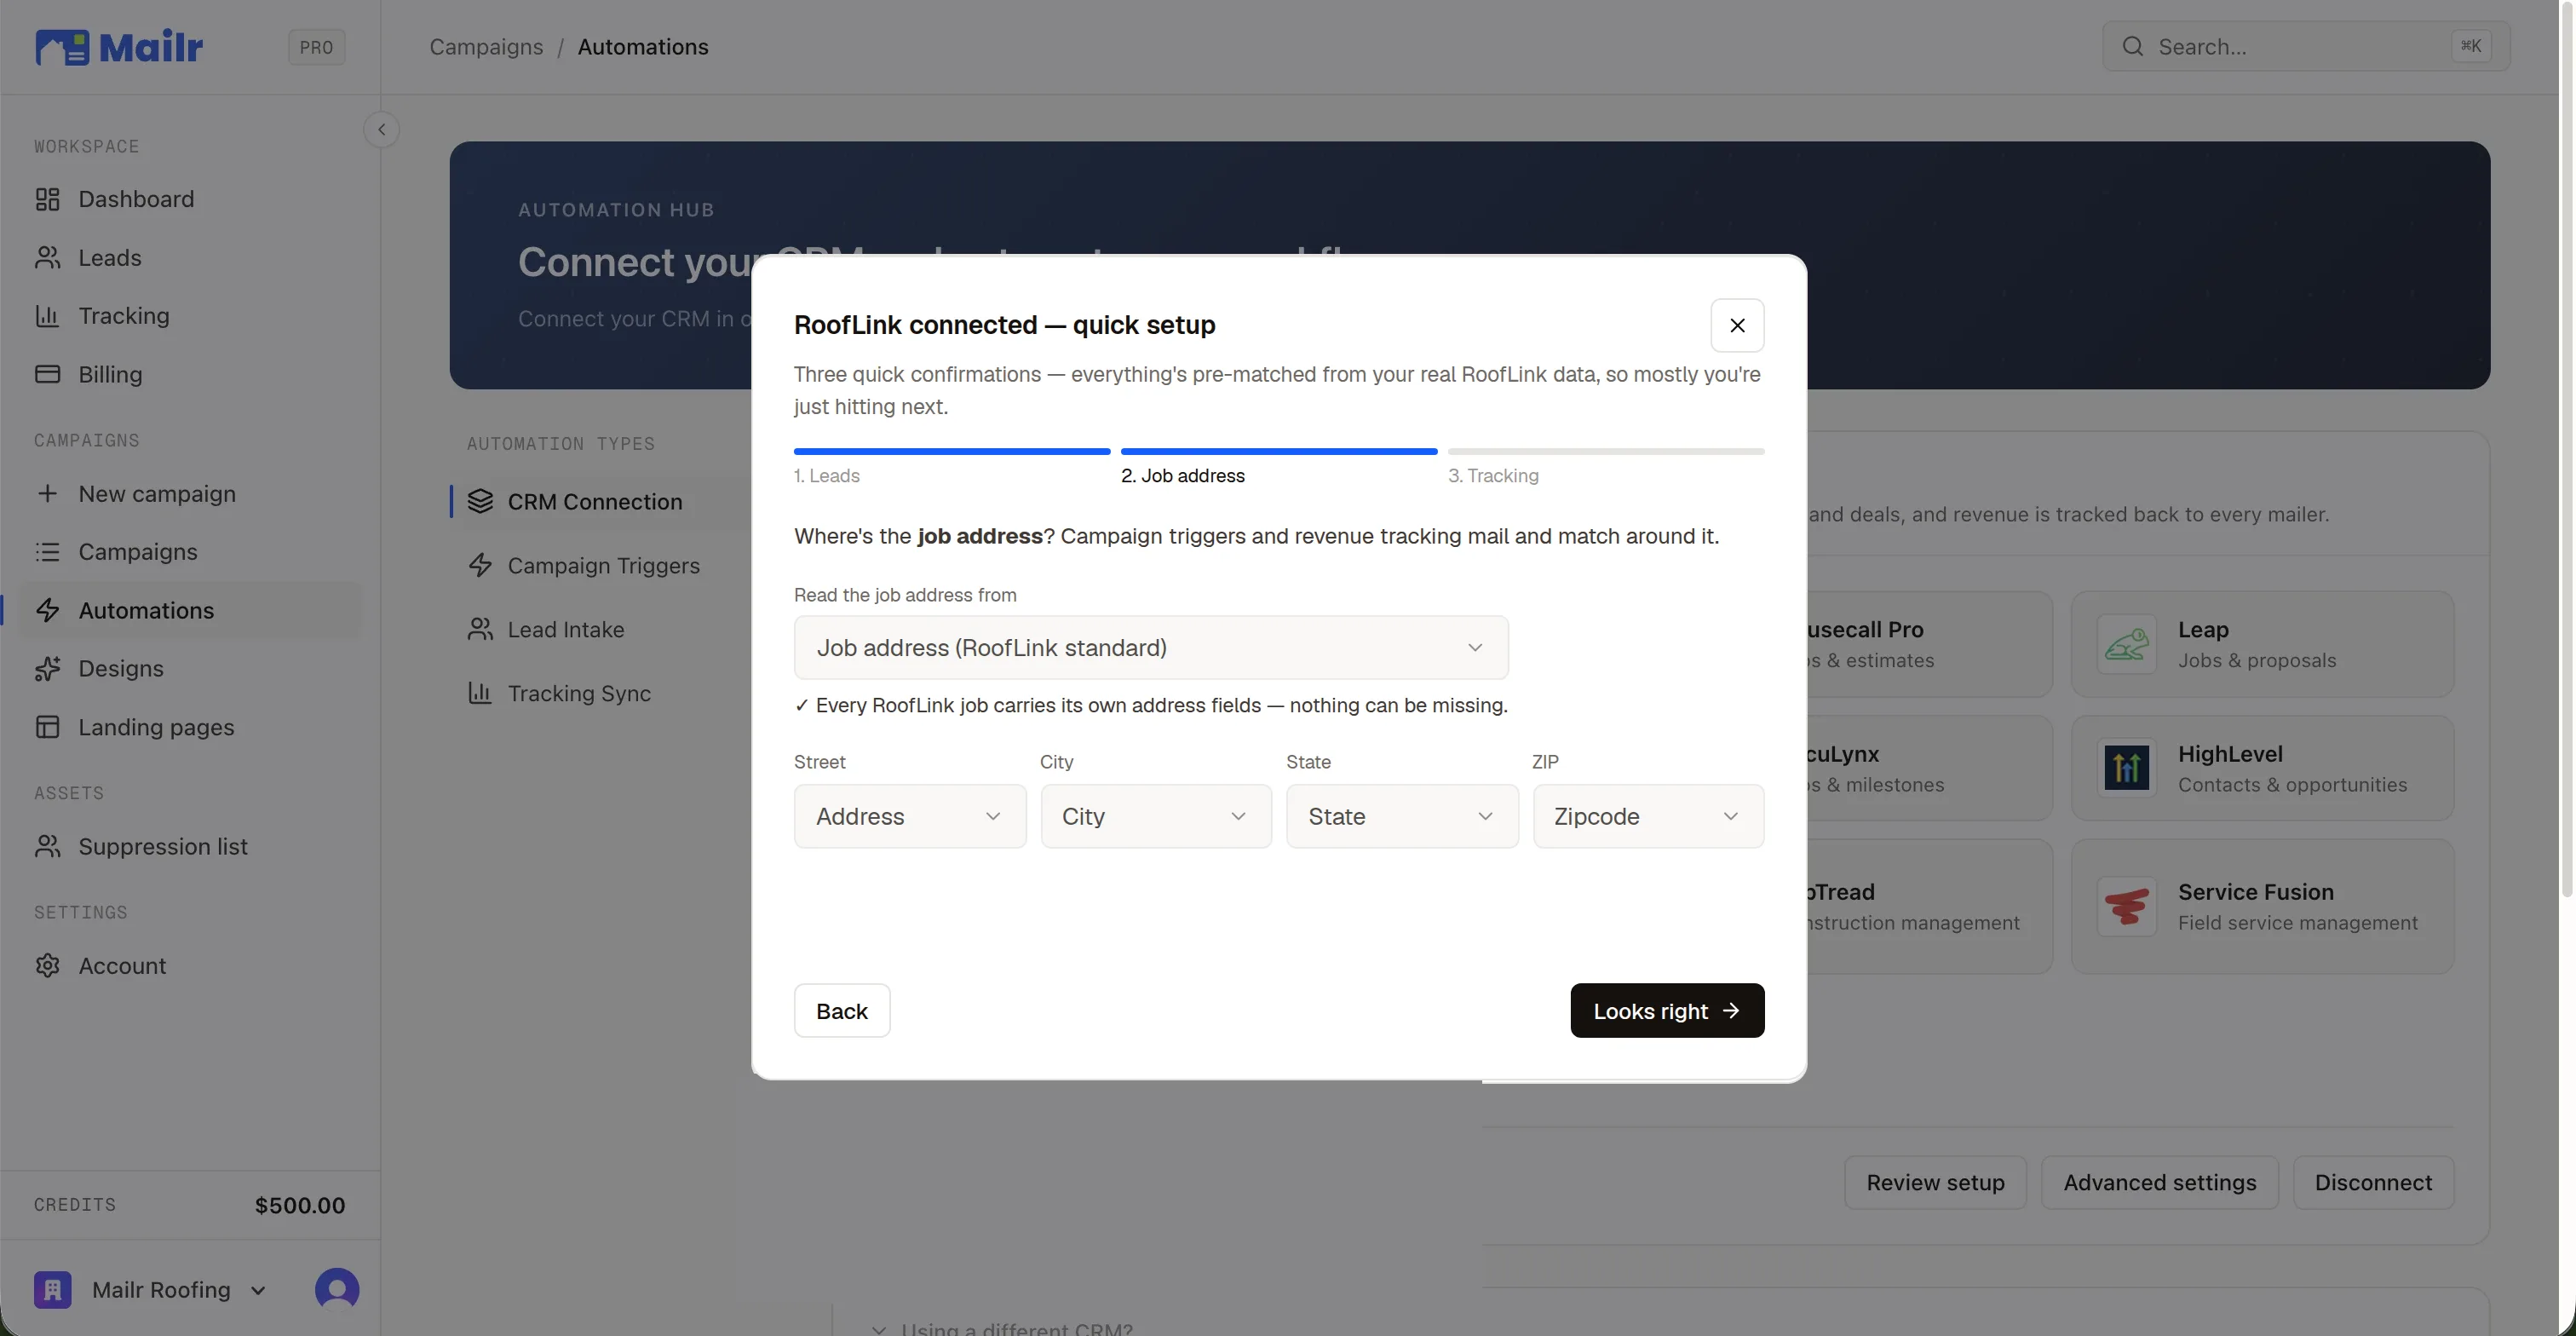The height and width of the screenshot is (1336, 2576).
Task: Open the Campaigns sidebar item
Action: tap(190, 552)
